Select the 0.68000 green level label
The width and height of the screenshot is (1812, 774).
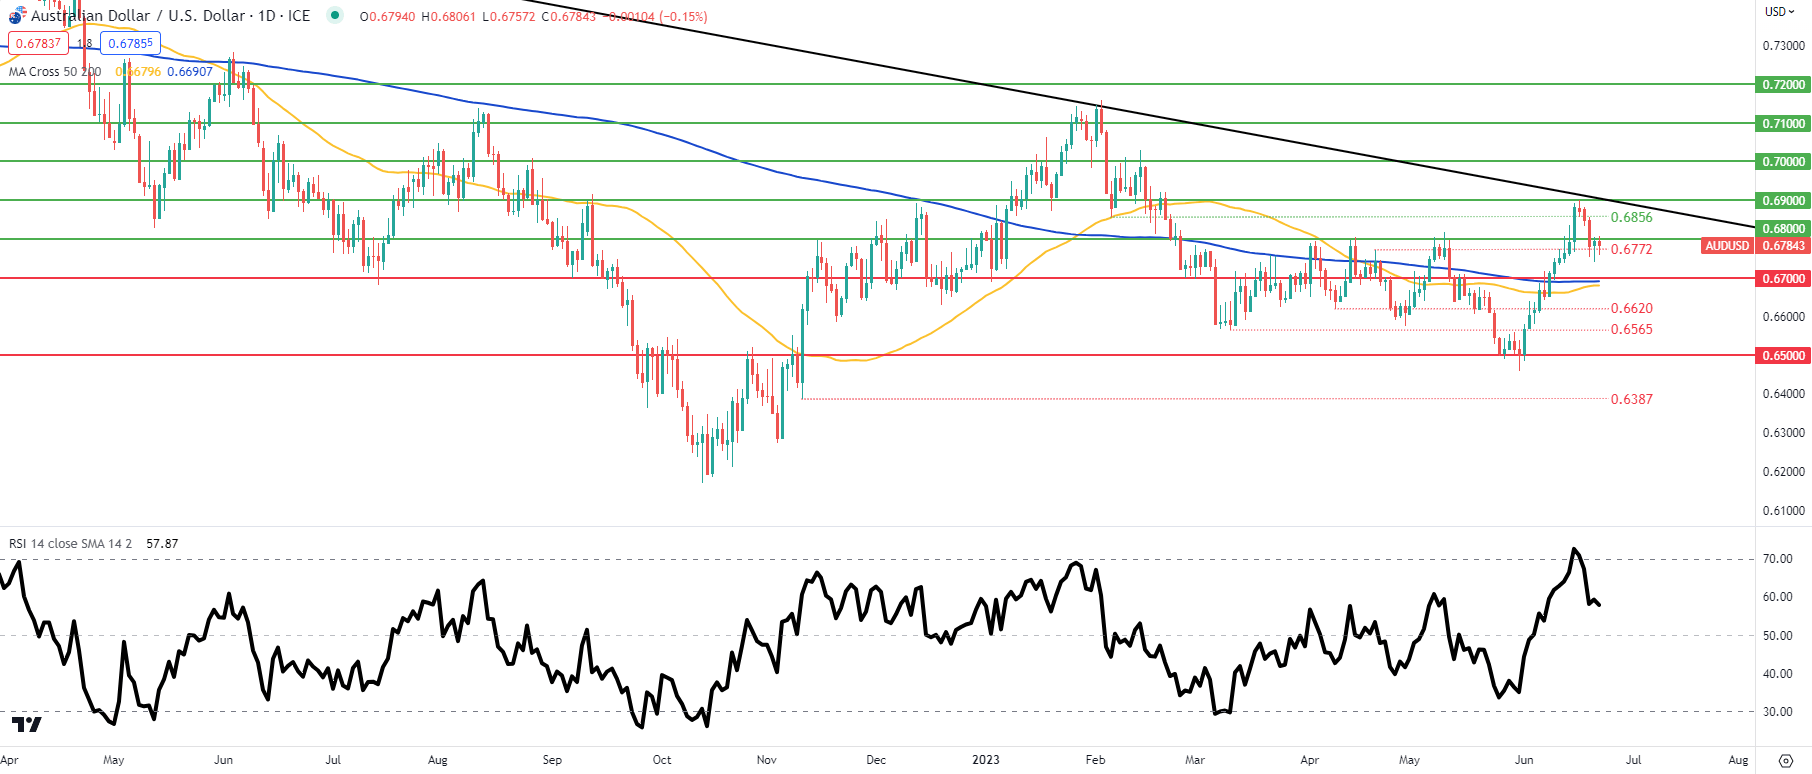coord(1784,229)
